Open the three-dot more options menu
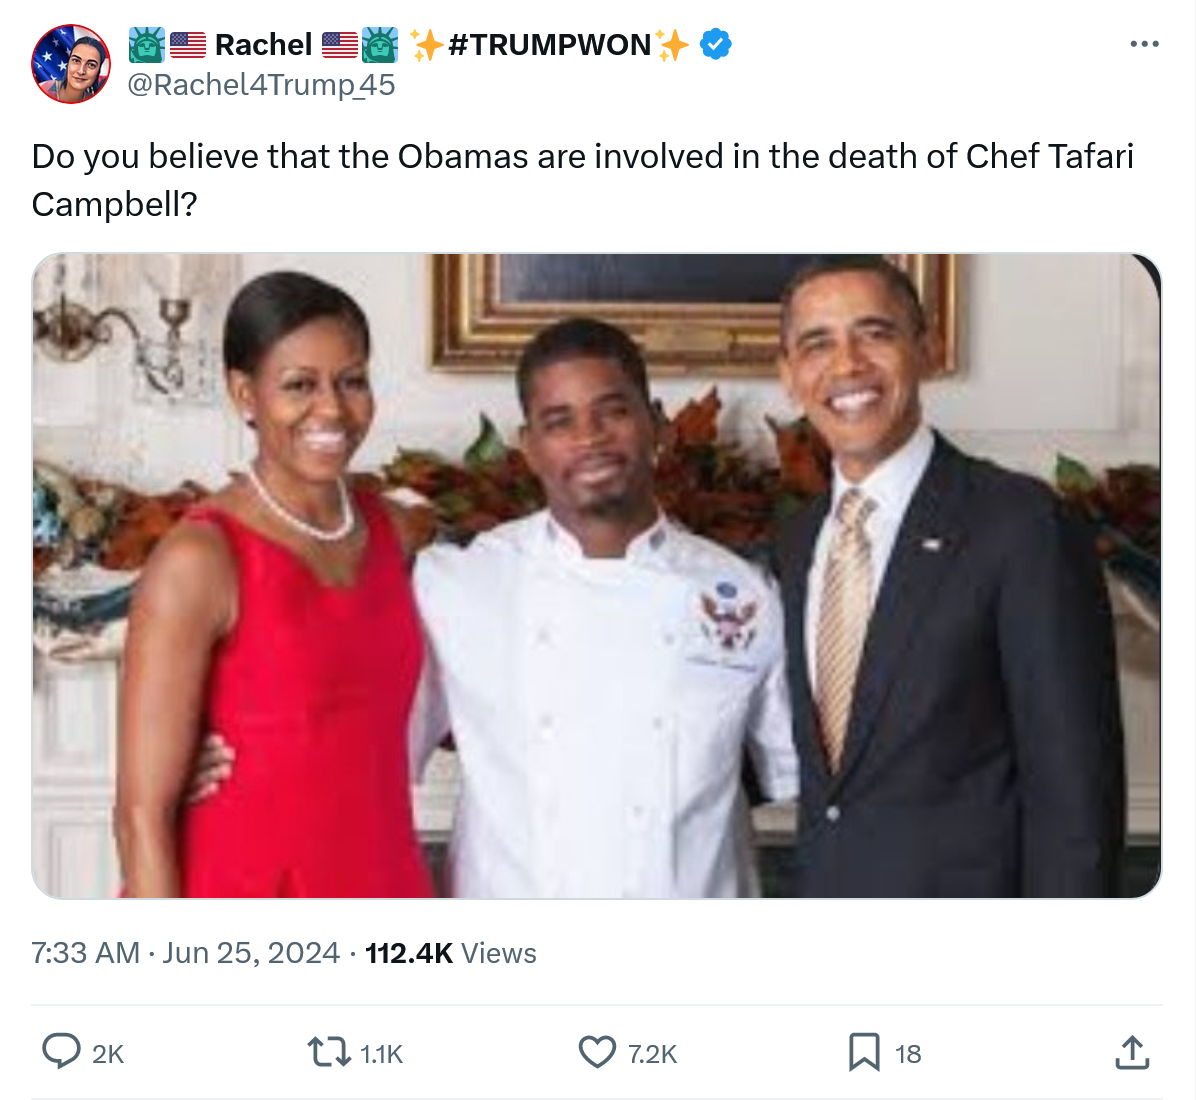Image resolution: width=1196 pixels, height=1100 pixels. (x=1144, y=44)
